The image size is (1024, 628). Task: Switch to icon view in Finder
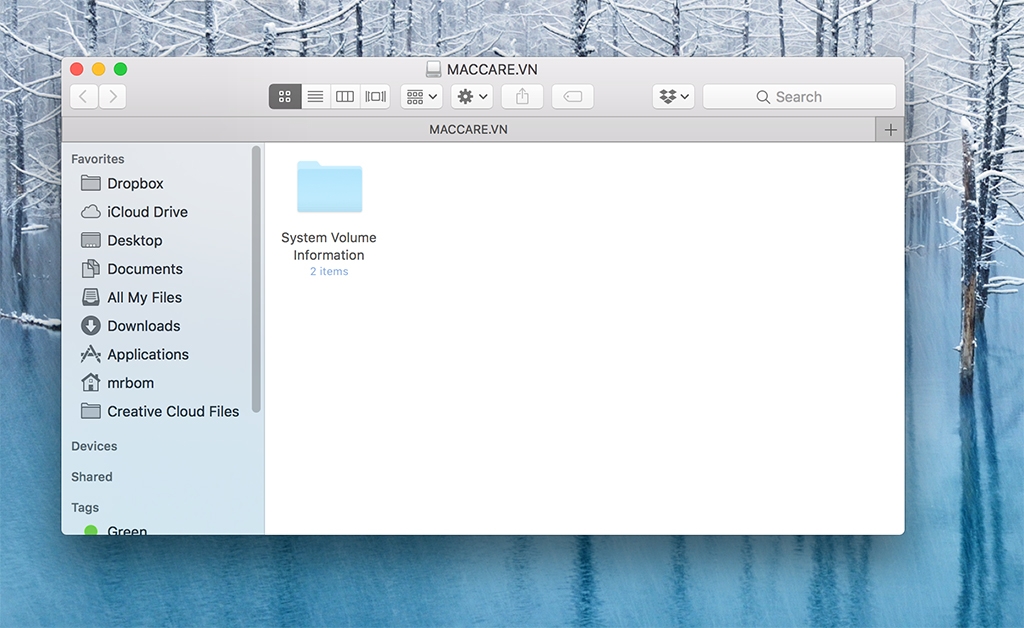[x=285, y=97]
